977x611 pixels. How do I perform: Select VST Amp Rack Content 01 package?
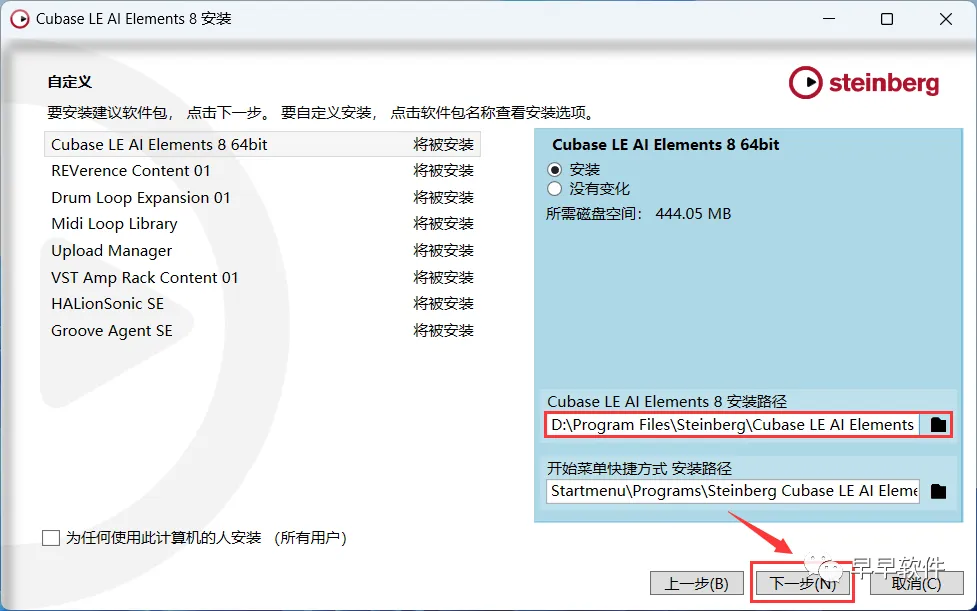click(262, 277)
